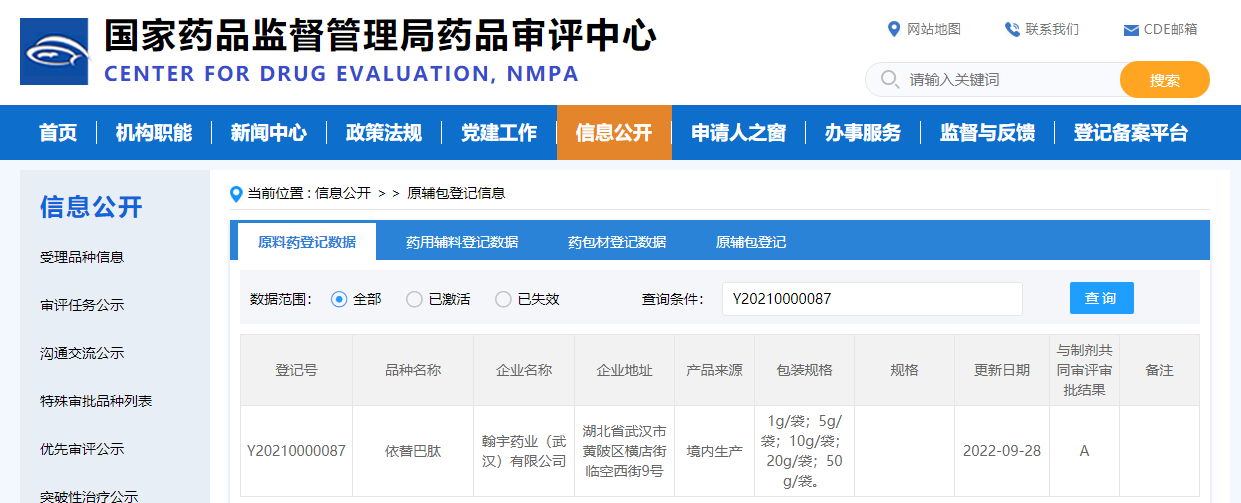Open 优先审评公示 in the sidebar
The image size is (1241, 503).
click(82, 449)
